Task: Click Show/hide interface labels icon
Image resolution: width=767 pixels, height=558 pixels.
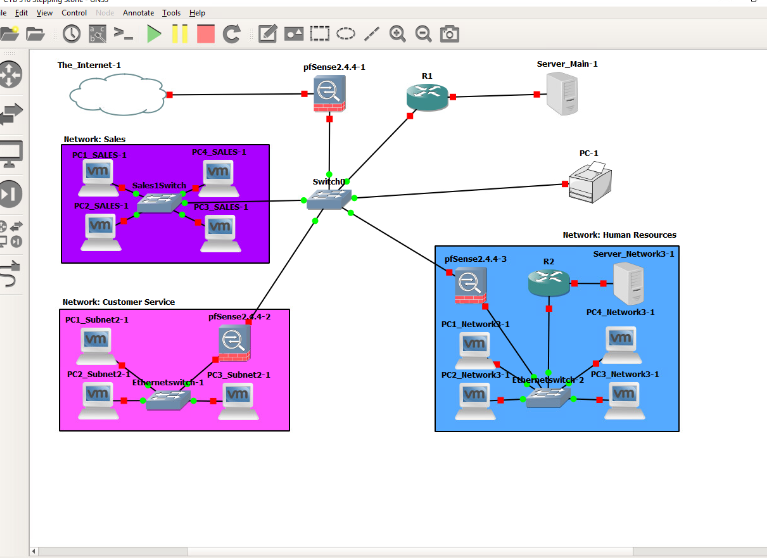Action: point(97,34)
